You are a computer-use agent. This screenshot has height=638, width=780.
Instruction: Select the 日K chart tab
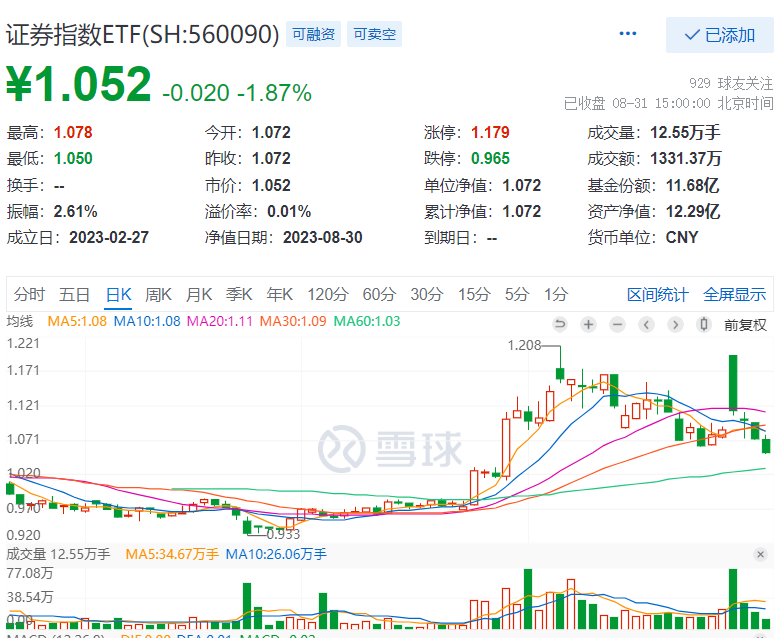(118, 294)
